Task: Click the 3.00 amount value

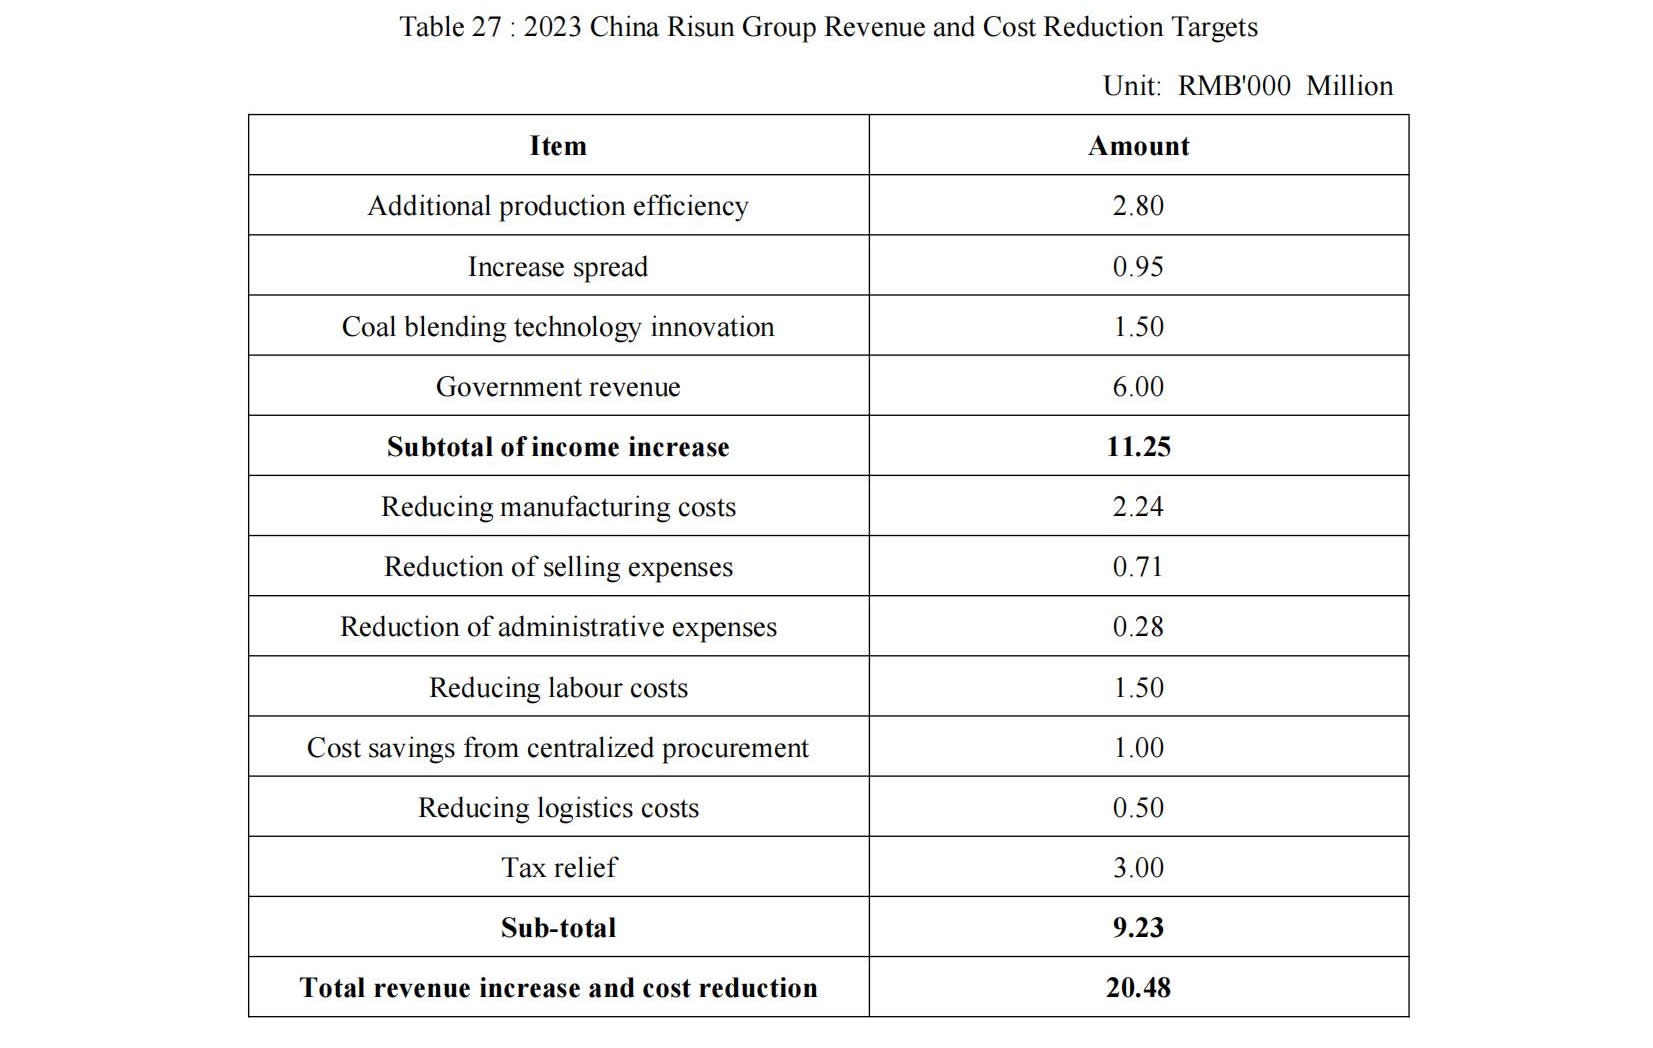Action: (1138, 868)
